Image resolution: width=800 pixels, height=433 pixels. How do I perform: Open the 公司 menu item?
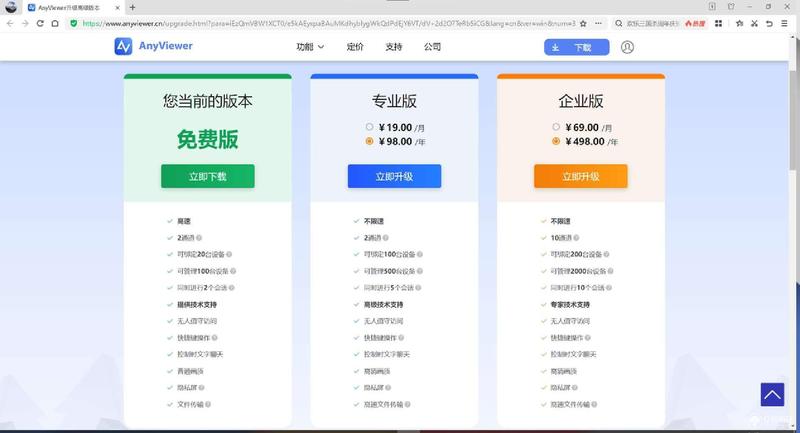pos(432,47)
